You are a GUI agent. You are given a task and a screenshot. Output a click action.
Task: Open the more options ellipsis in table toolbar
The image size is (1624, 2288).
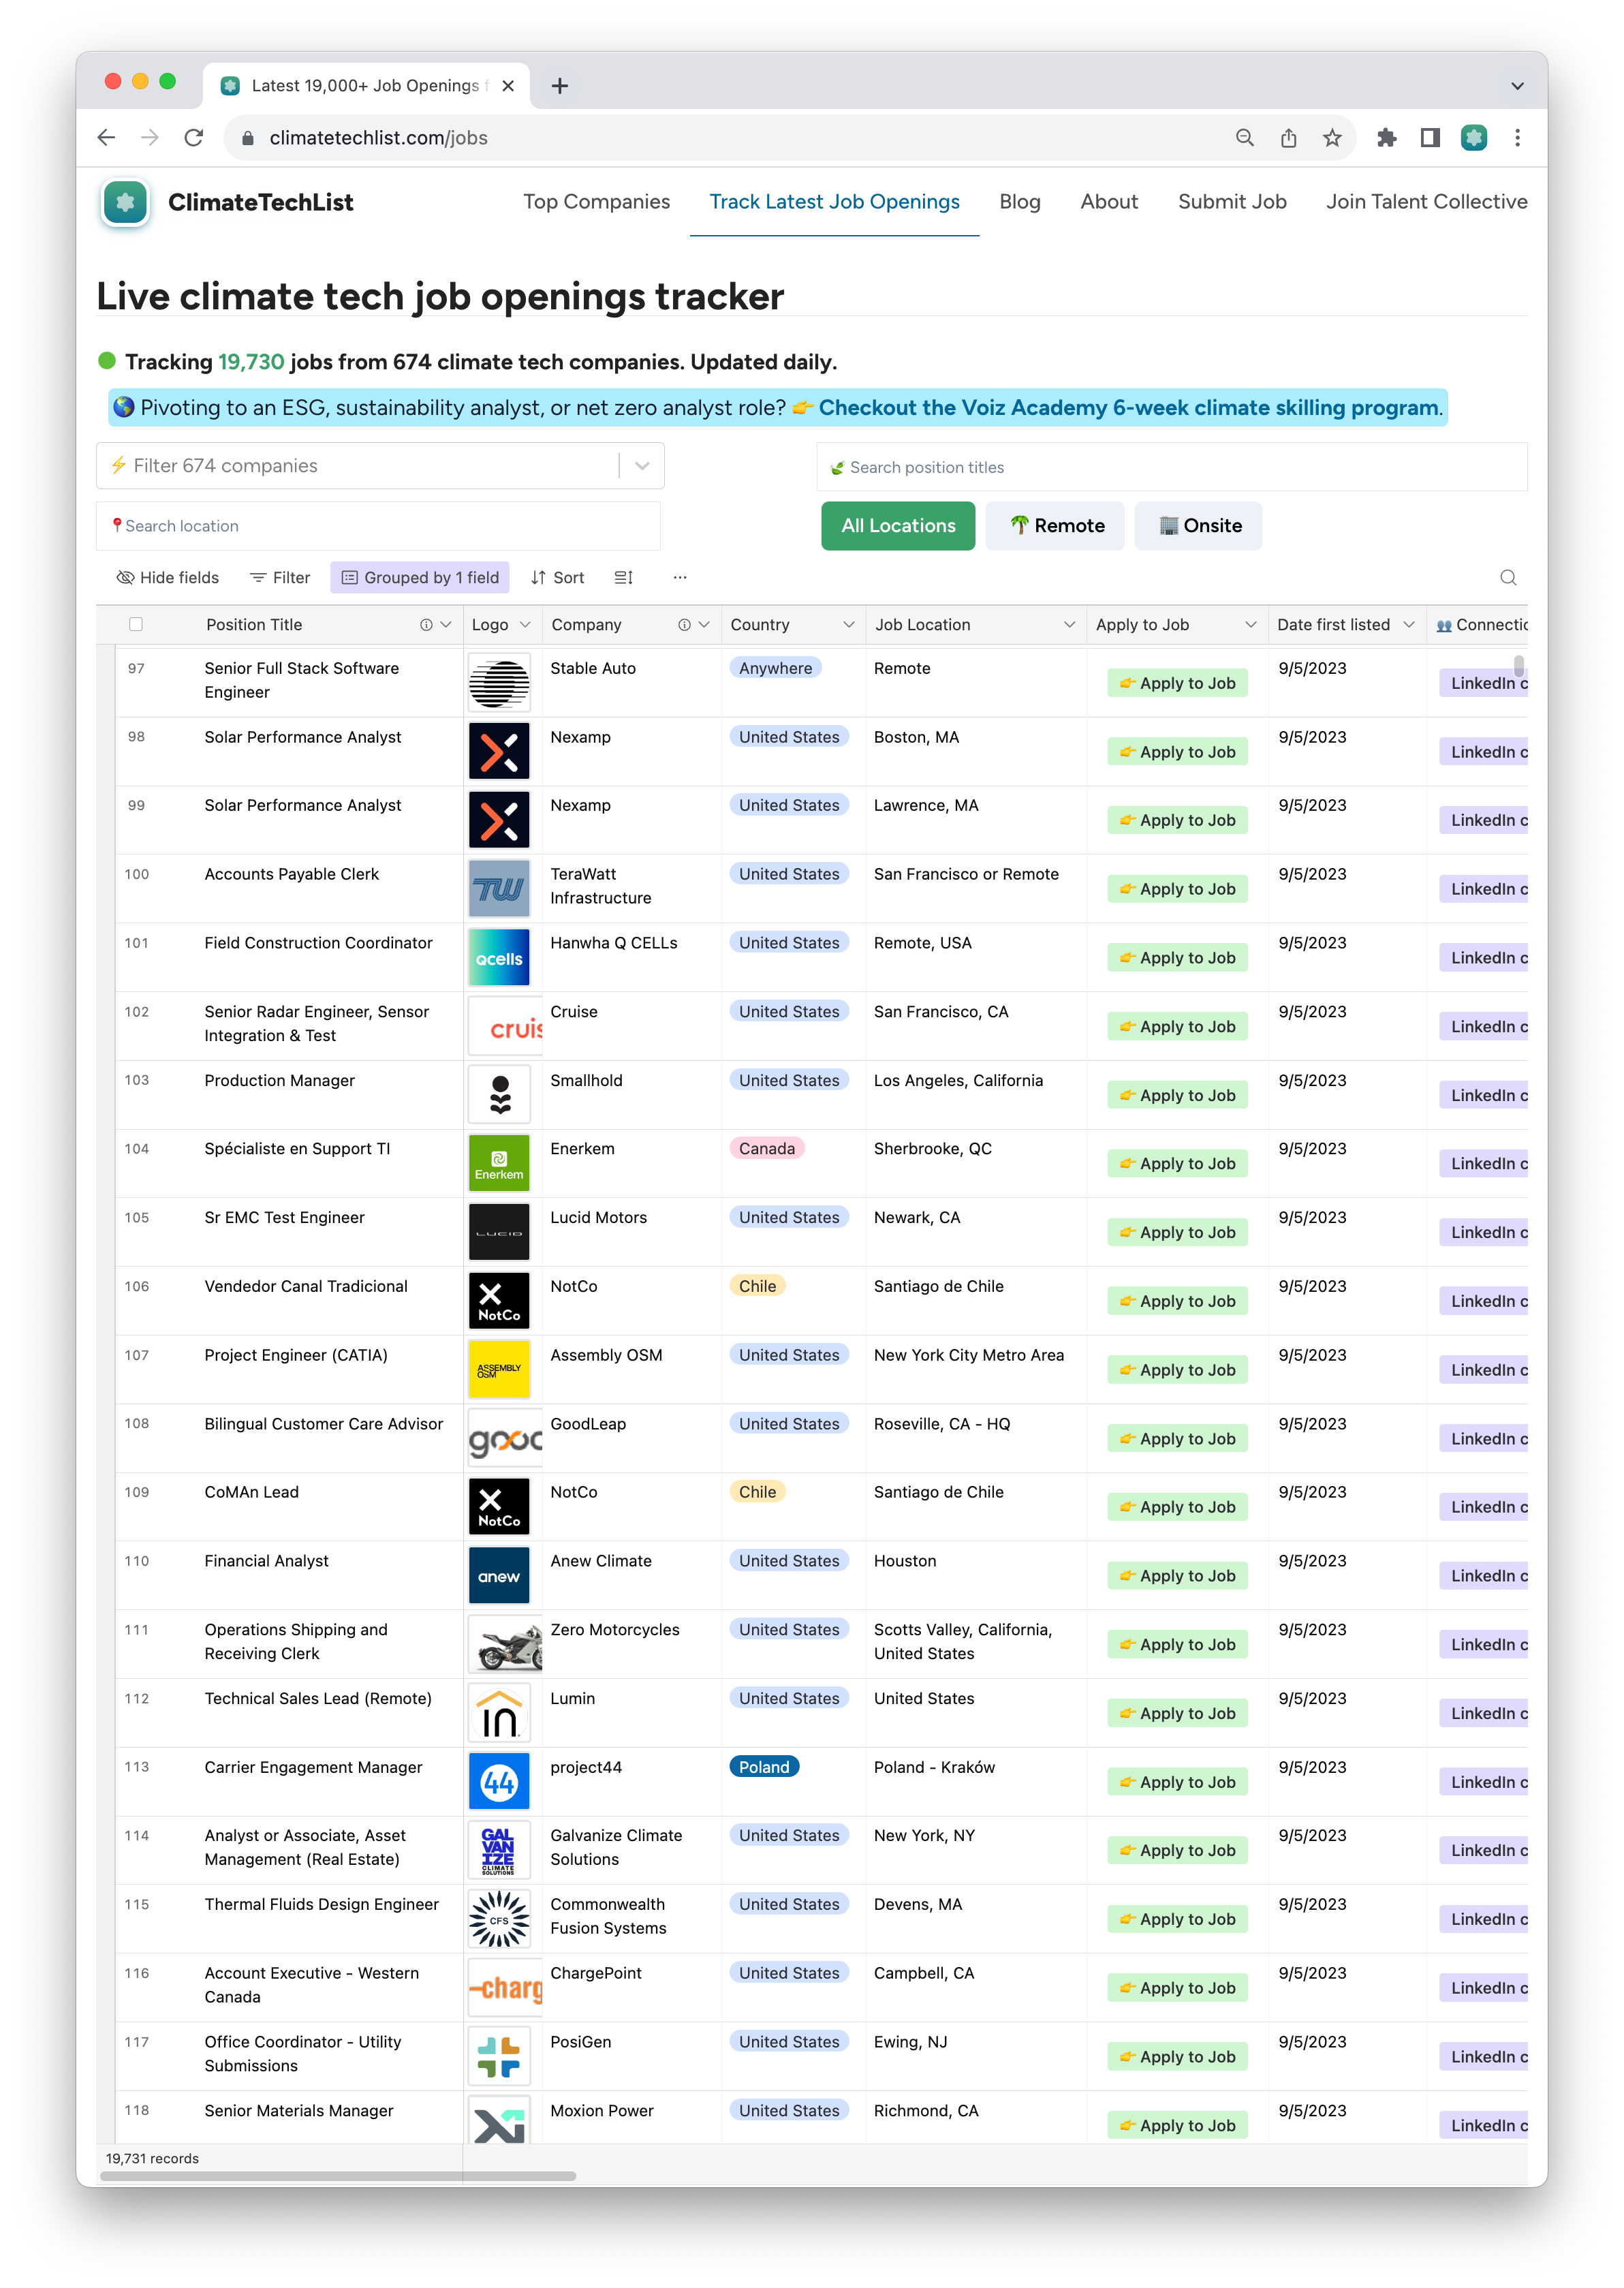(x=680, y=577)
